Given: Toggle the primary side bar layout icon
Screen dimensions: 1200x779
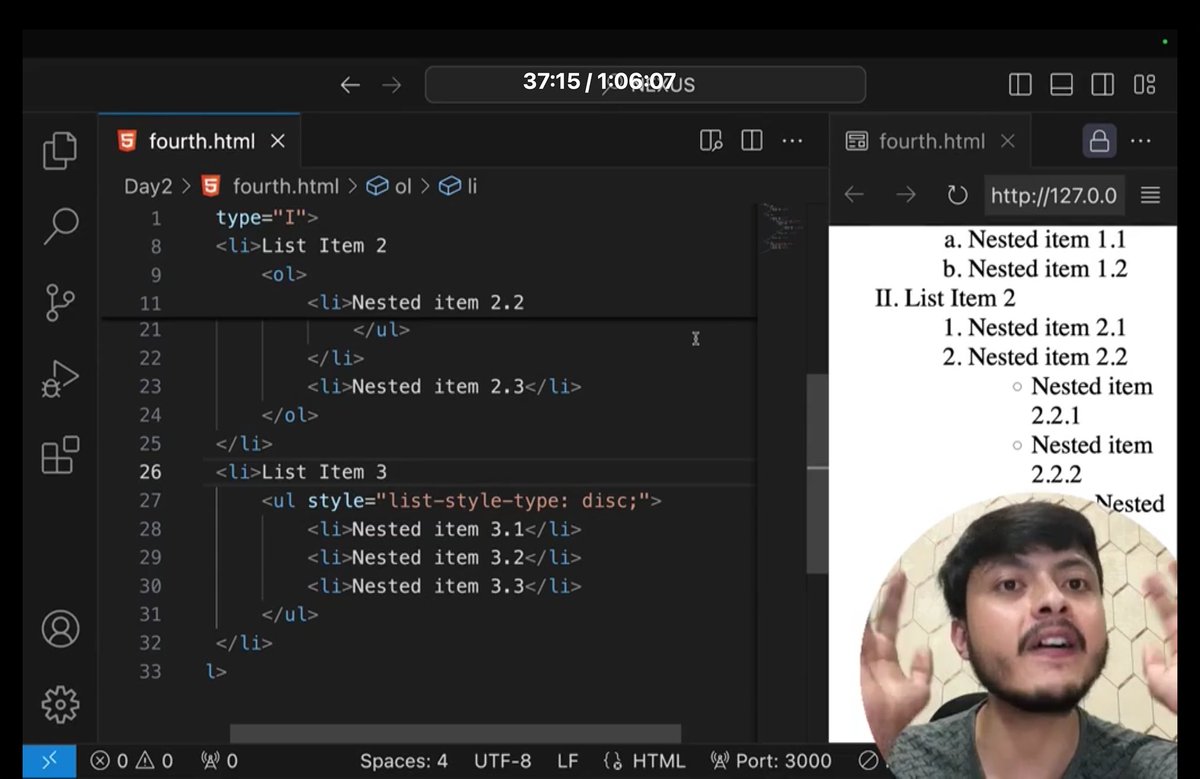Looking at the screenshot, I should pyautogui.click(x=1020, y=85).
